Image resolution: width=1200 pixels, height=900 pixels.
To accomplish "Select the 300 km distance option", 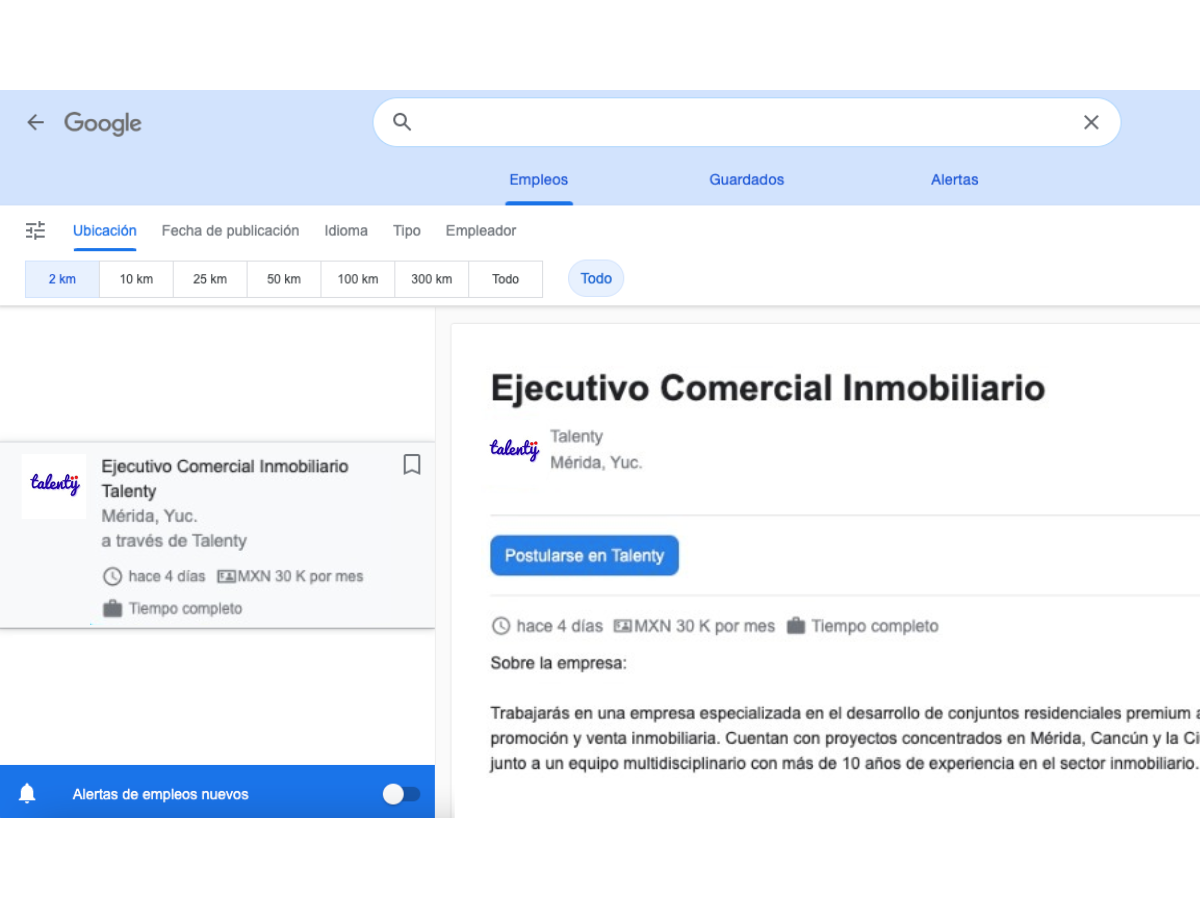I will pyautogui.click(x=431, y=279).
